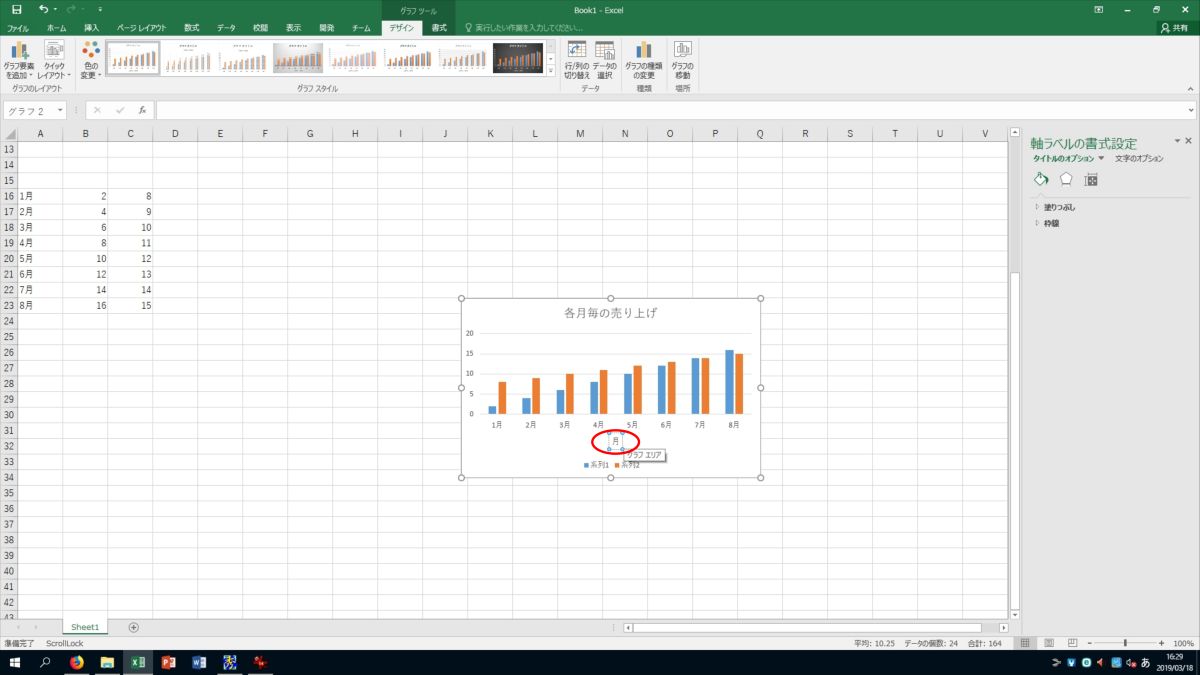Click the 系列1 legend entry

point(598,465)
